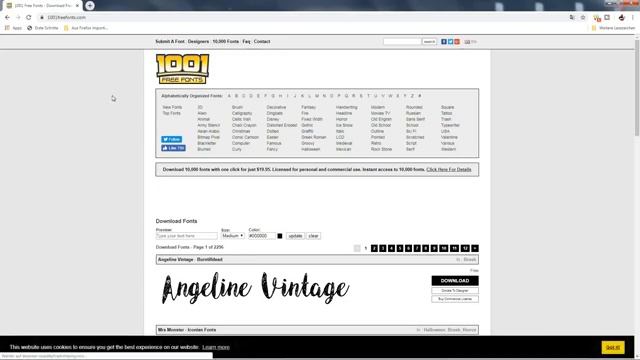
Task: Open the Typewriter font category
Action: pyautogui.click(x=450, y=125)
